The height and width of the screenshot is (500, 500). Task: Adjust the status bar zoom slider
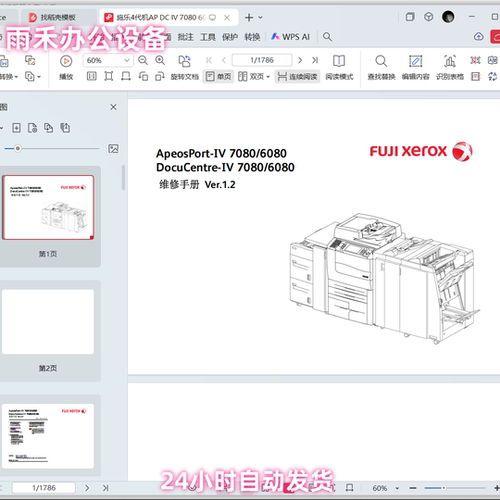443,488
